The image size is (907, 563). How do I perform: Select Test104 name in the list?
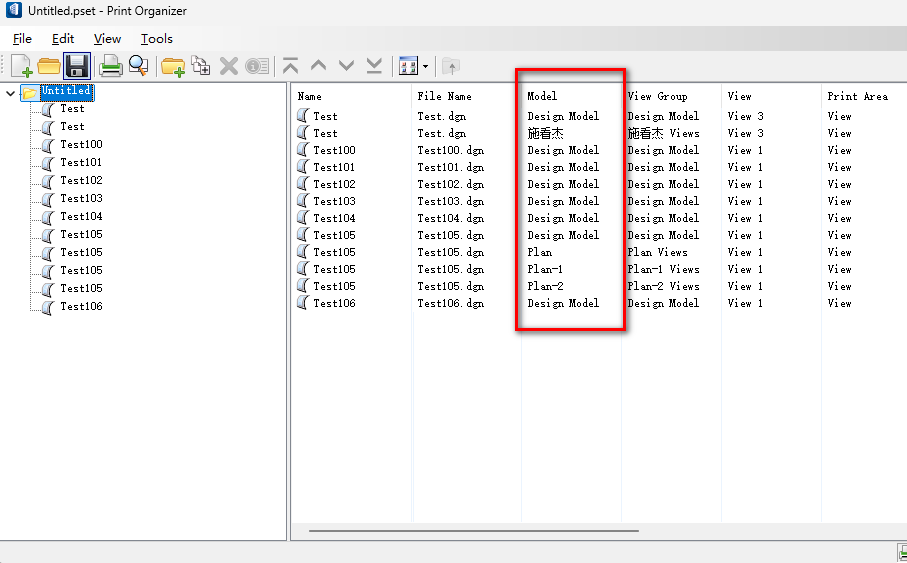334,218
